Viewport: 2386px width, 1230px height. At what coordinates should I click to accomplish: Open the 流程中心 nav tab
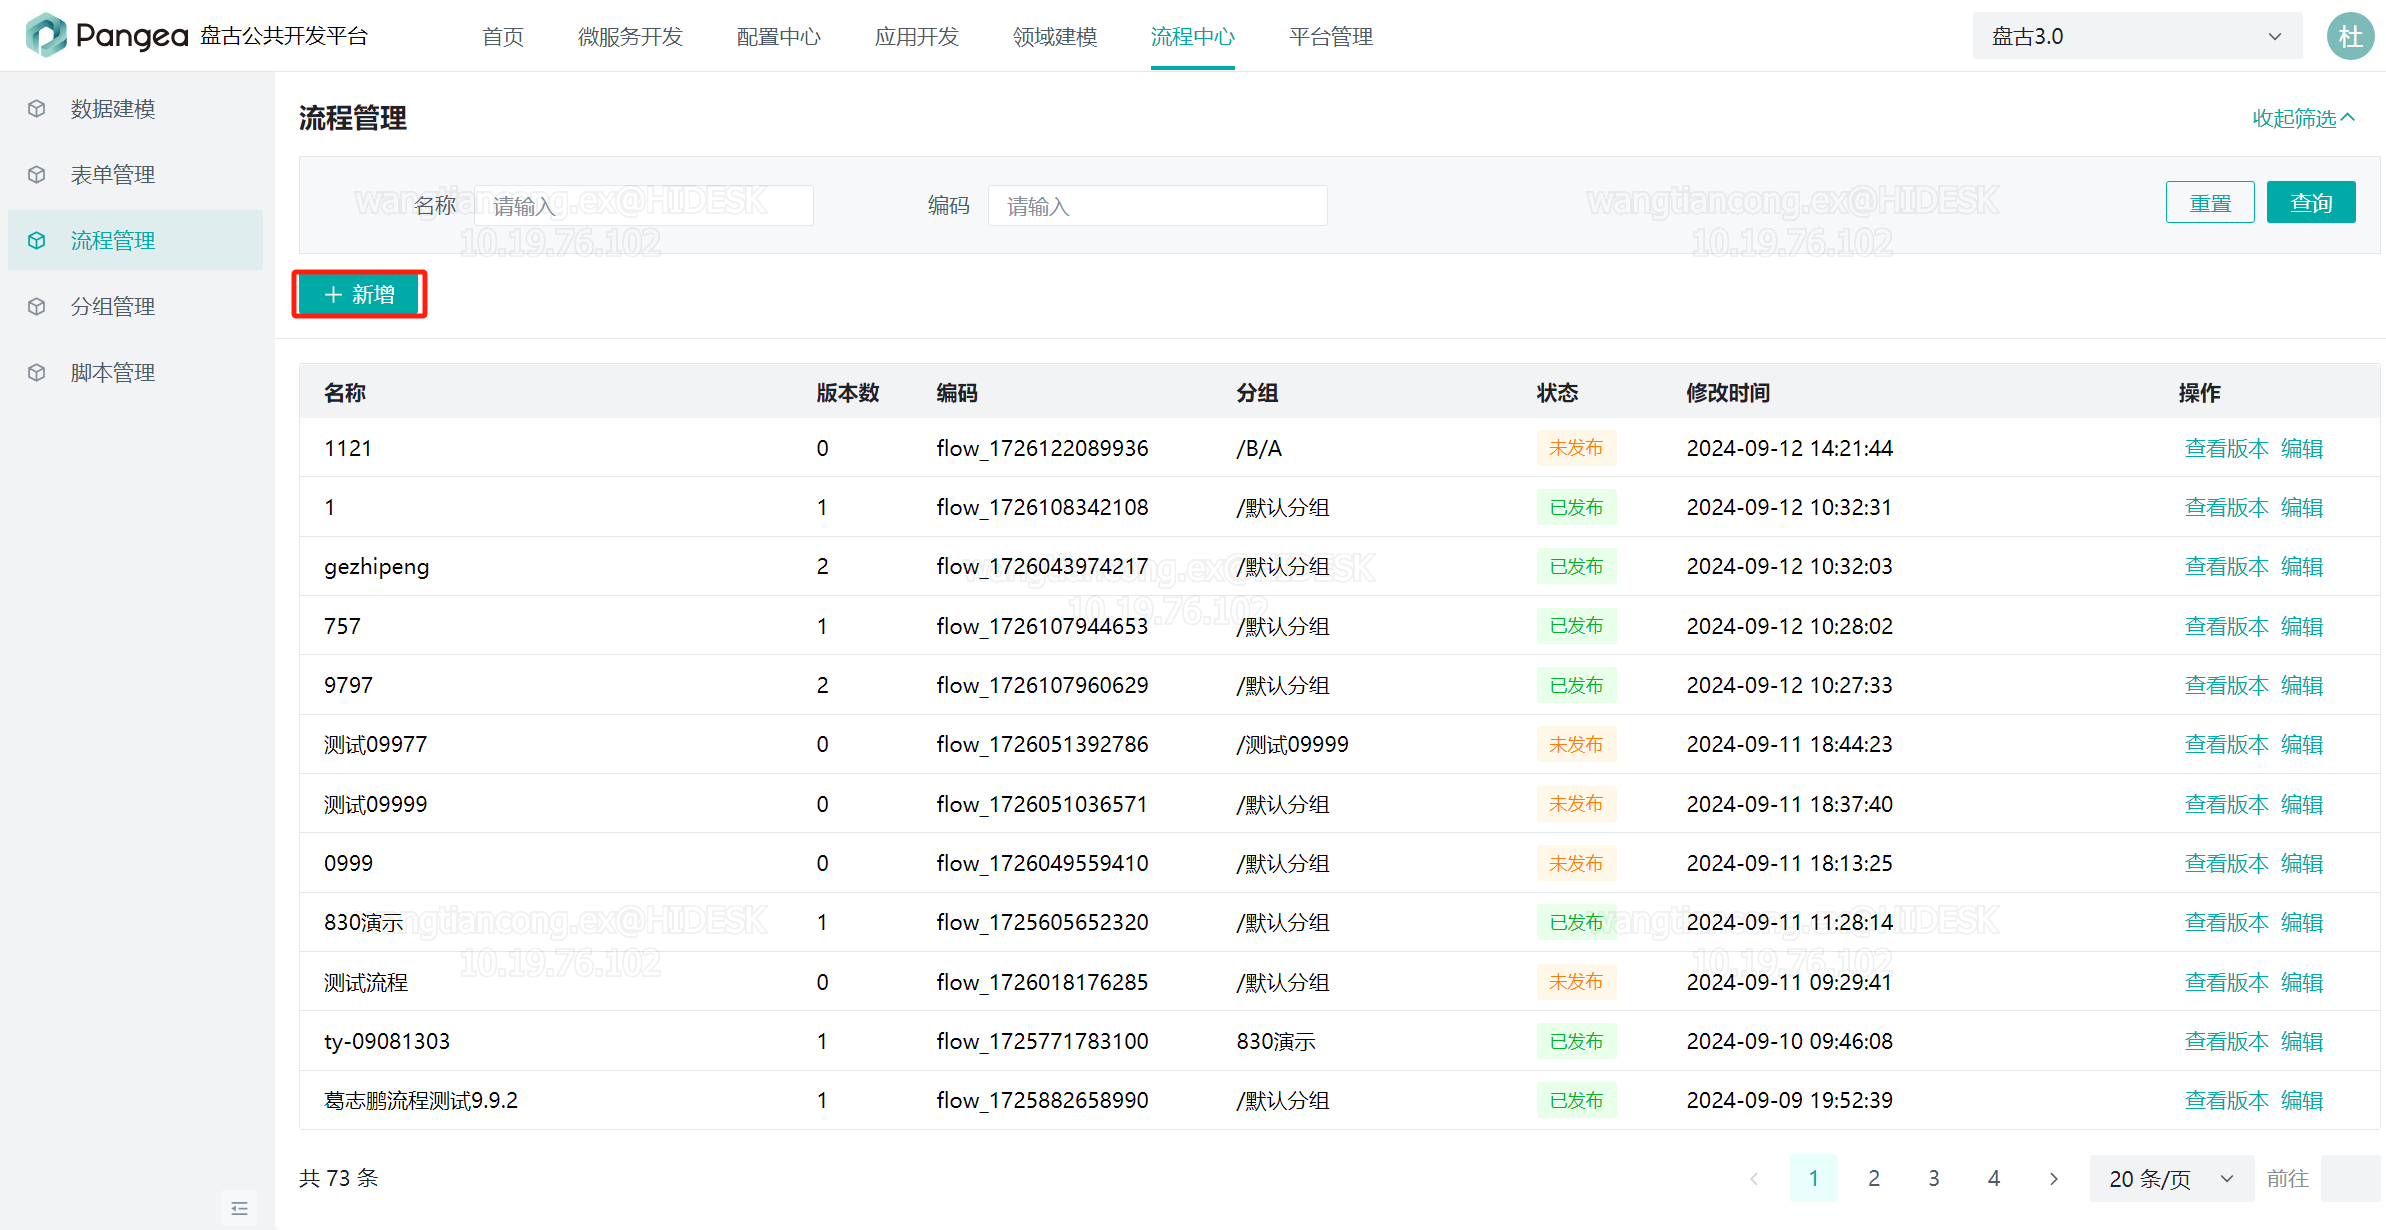coord(1193,37)
